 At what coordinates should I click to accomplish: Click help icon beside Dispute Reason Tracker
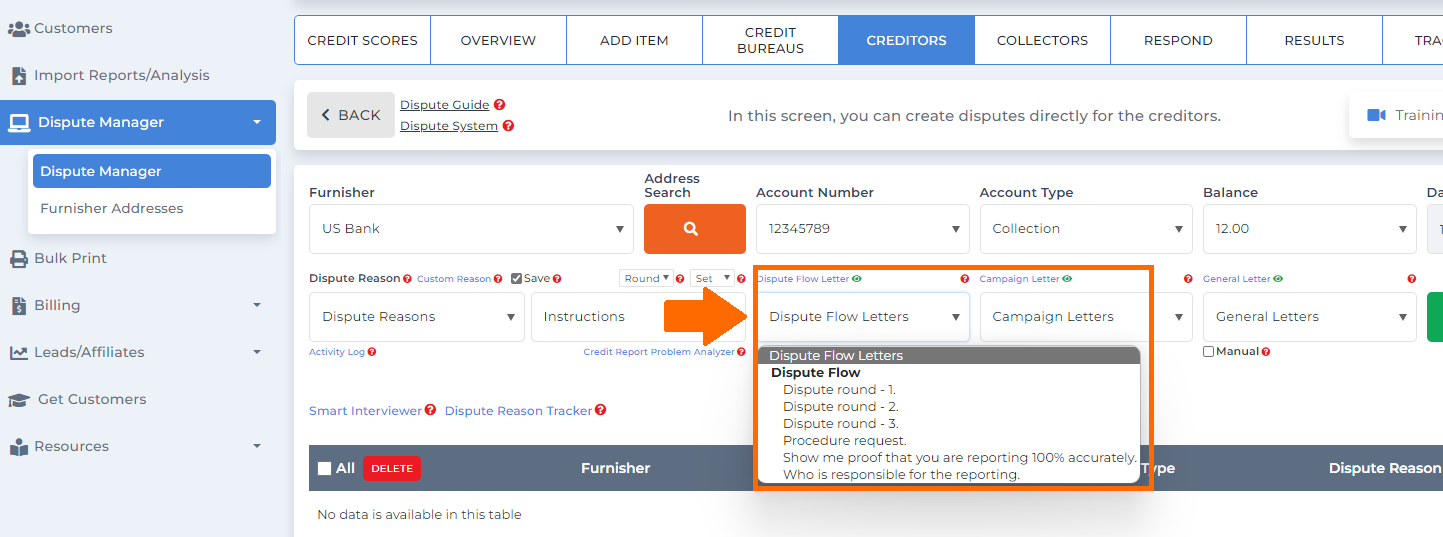pos(601,410)
